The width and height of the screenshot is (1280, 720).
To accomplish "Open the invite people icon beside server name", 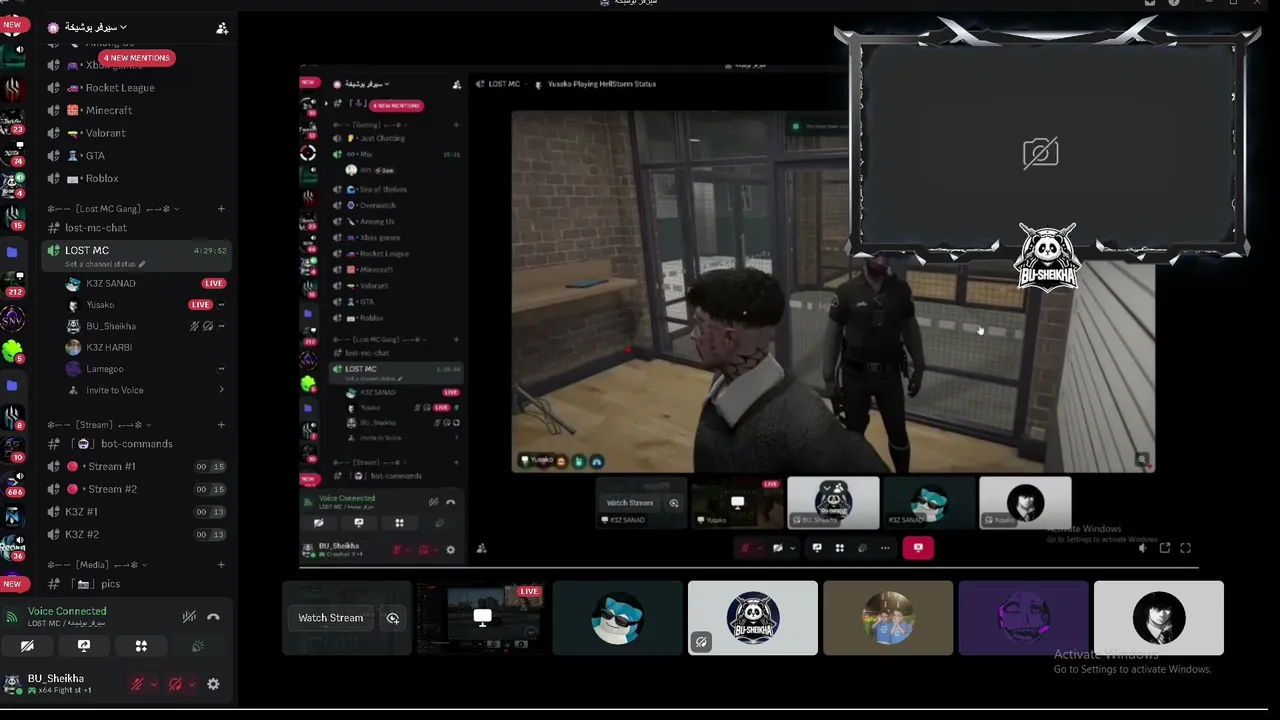I will (x=222, y=28).
